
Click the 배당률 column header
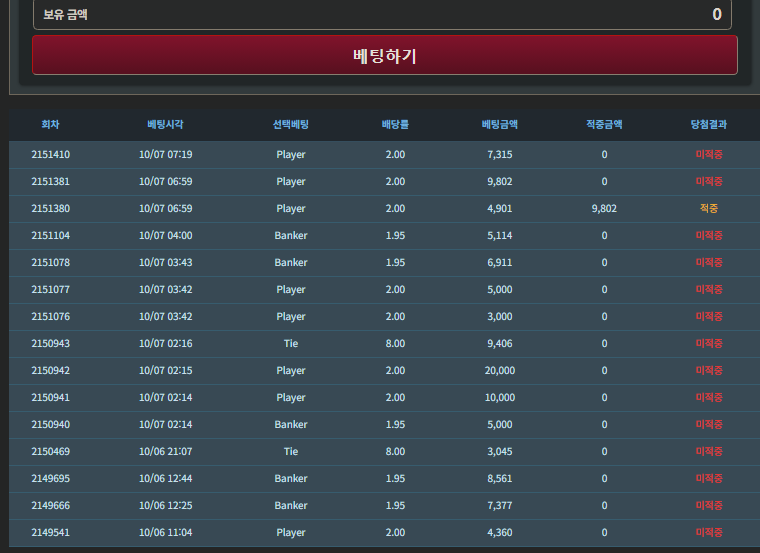pos(395,125)
